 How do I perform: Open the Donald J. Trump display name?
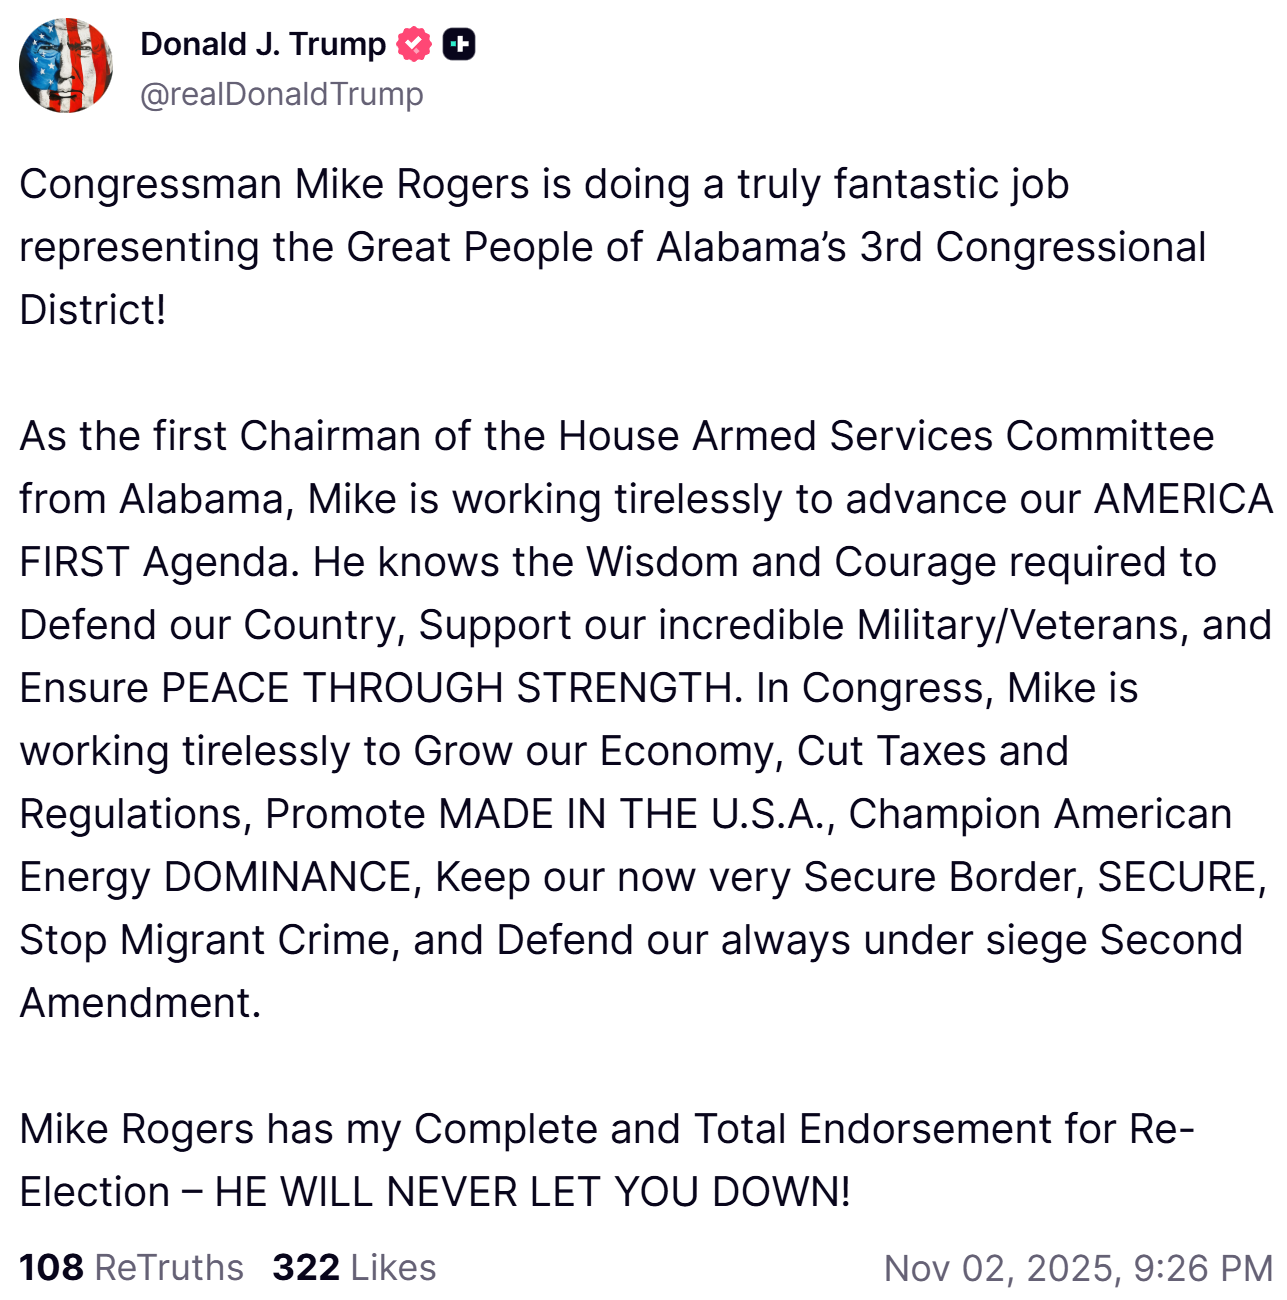[262, 45]
